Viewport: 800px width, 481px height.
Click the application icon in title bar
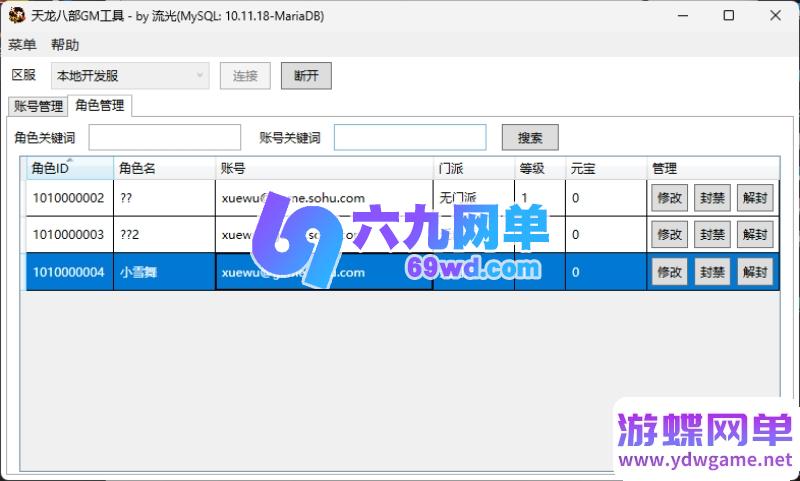pos(17,15)
